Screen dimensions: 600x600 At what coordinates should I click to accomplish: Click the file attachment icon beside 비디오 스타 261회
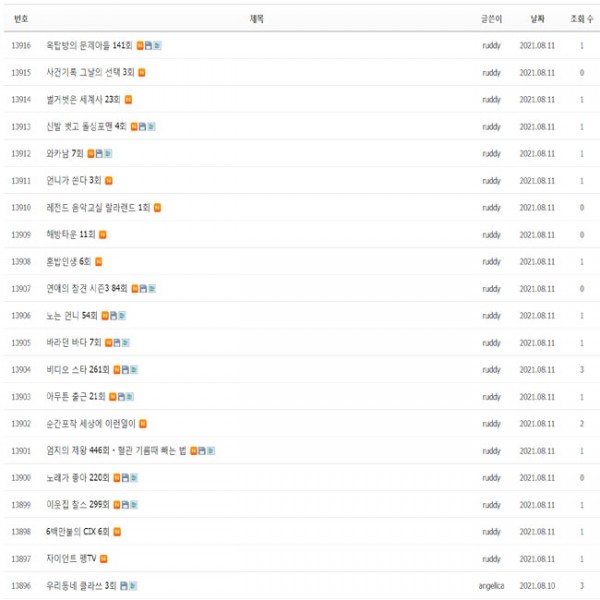pos(125,369)
